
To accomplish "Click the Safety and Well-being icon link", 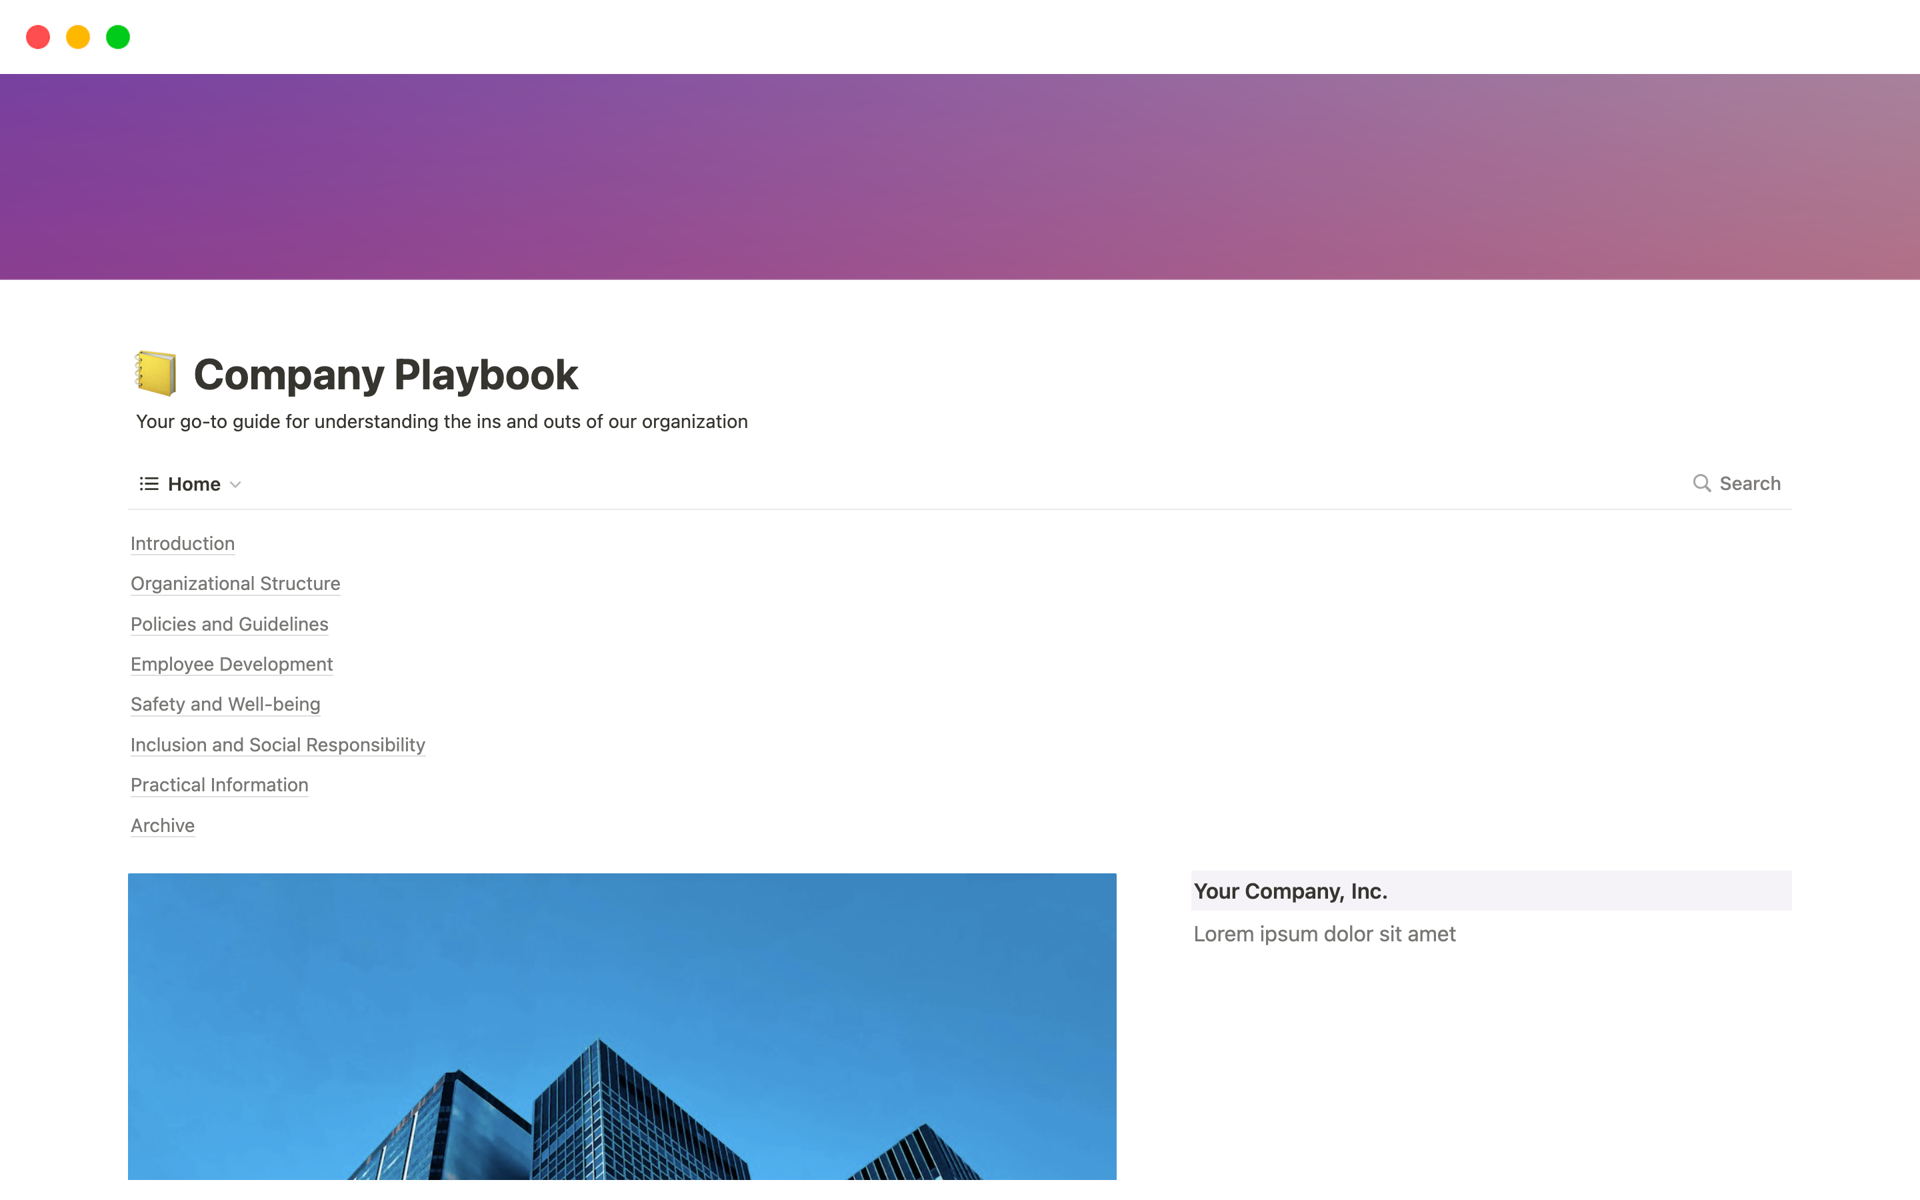I will coord(225,704).
